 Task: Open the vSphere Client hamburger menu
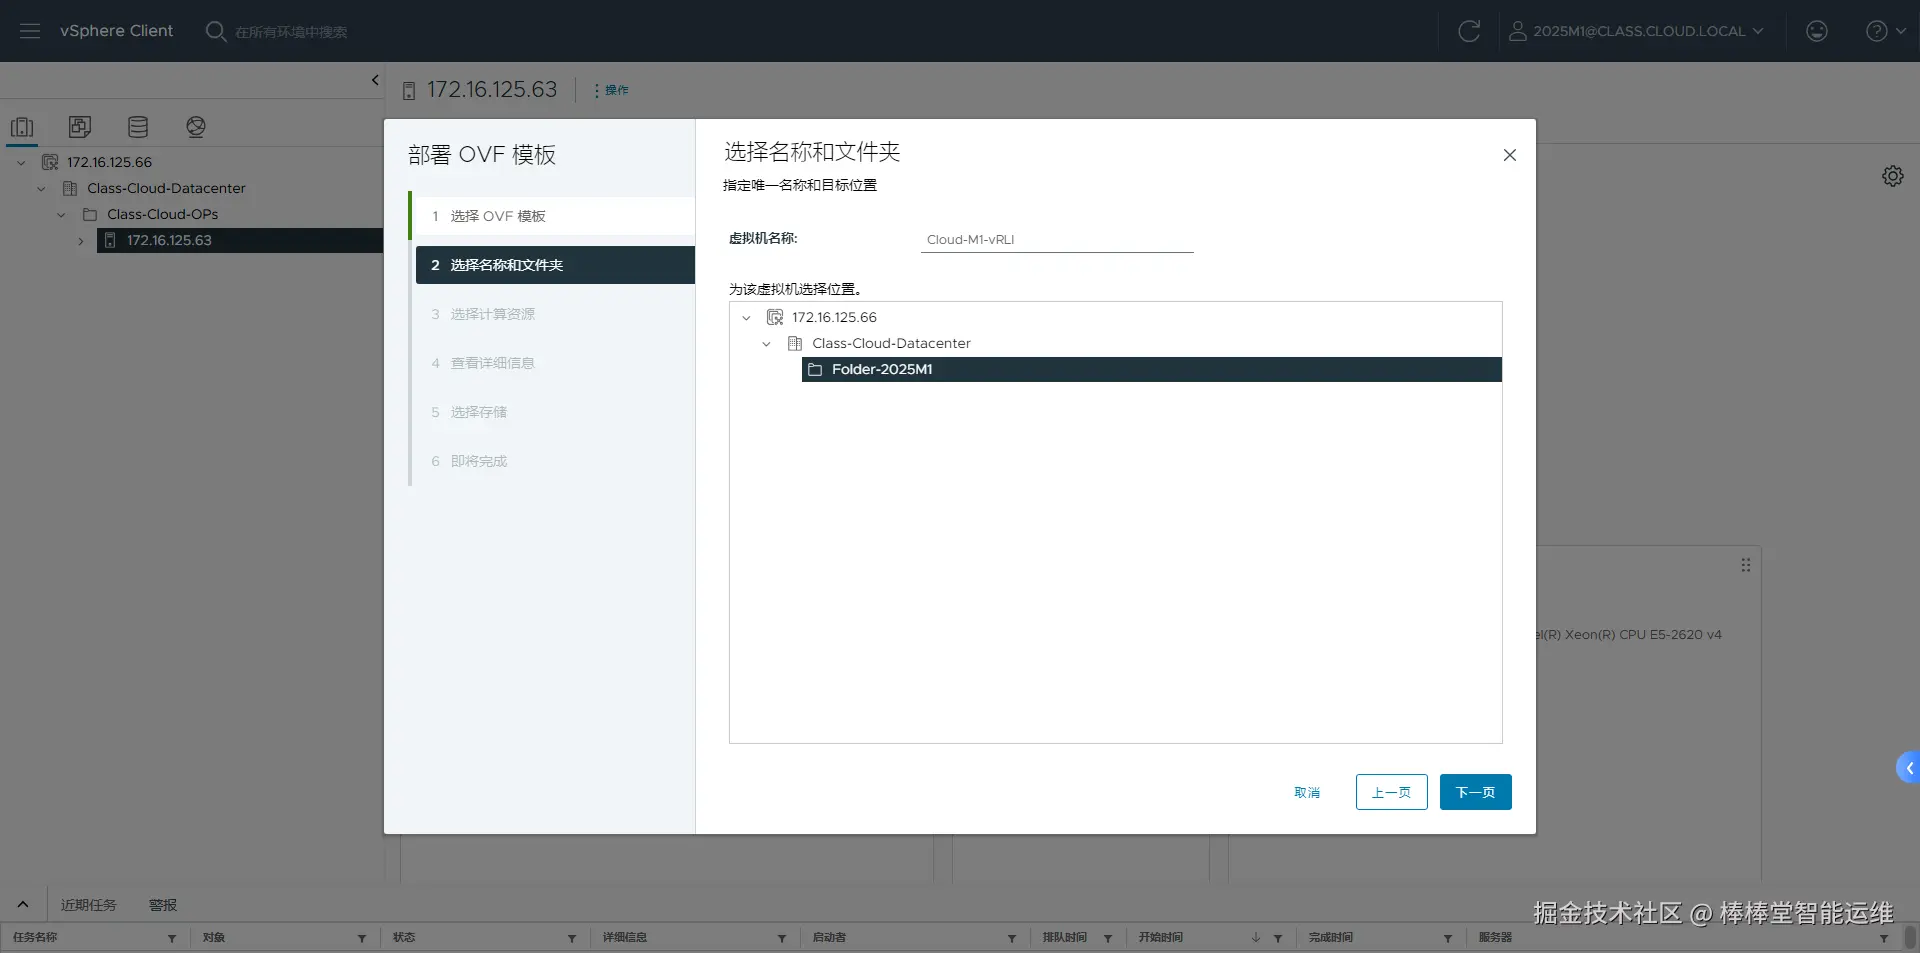coord(30,31)
